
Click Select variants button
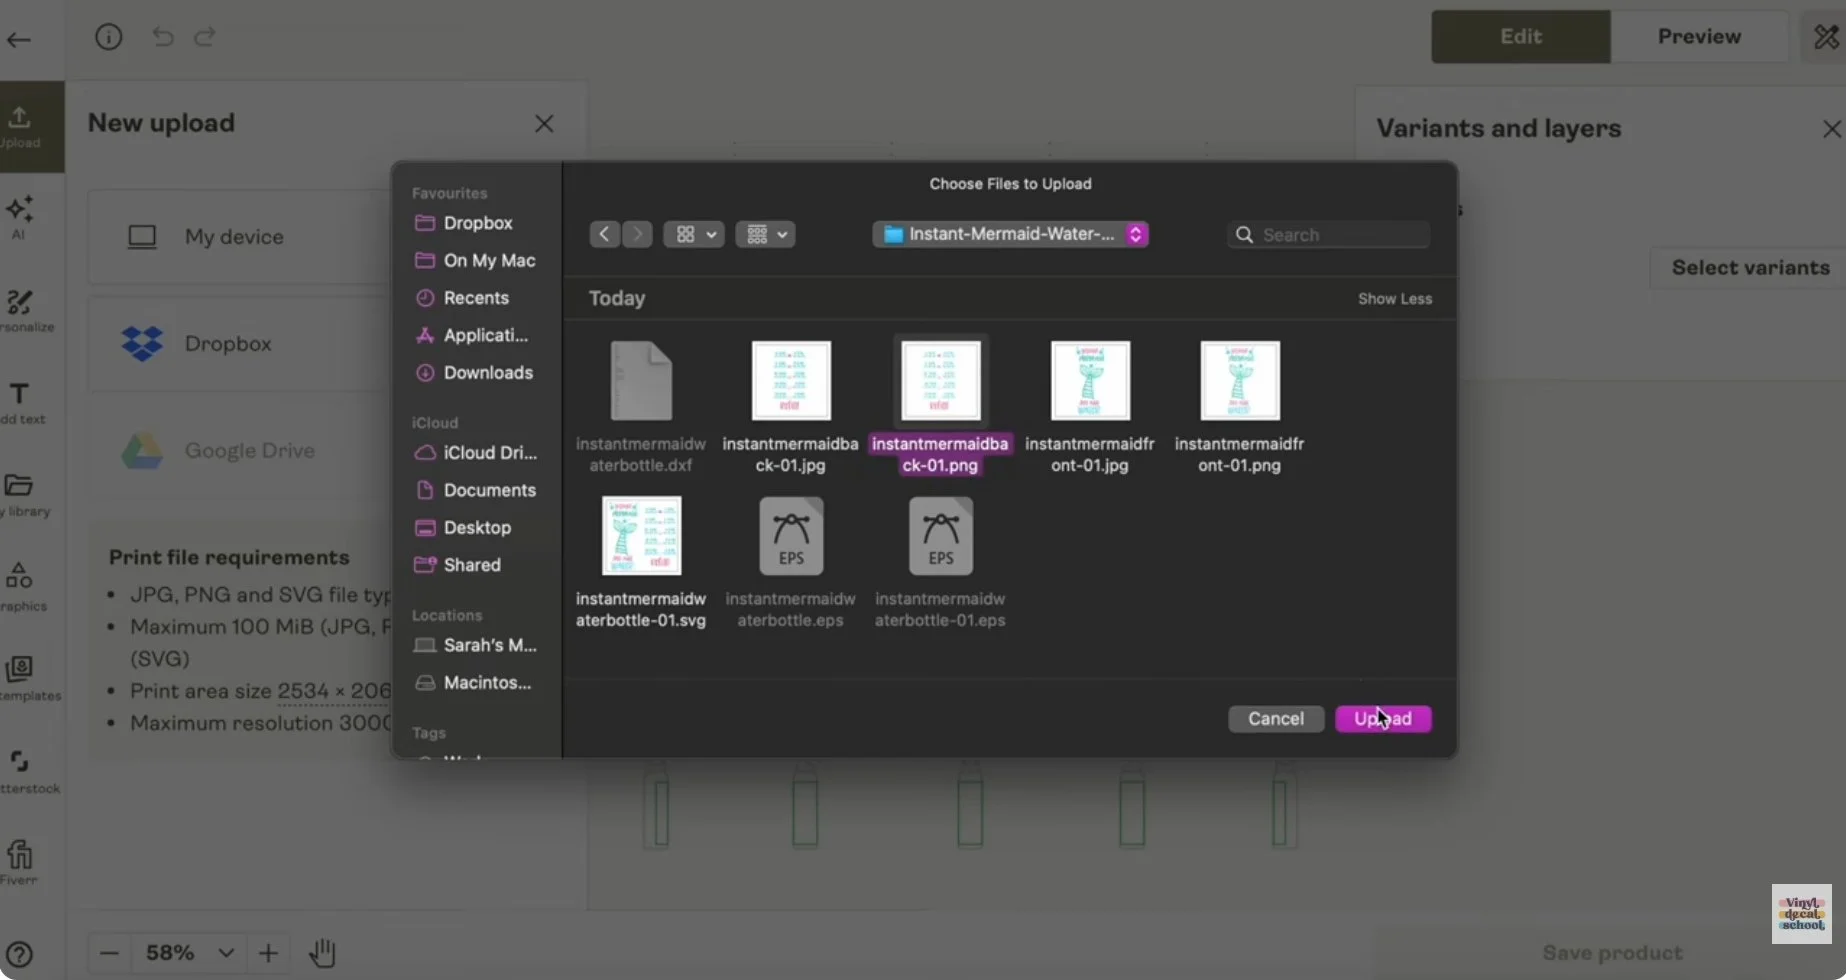1750,268
